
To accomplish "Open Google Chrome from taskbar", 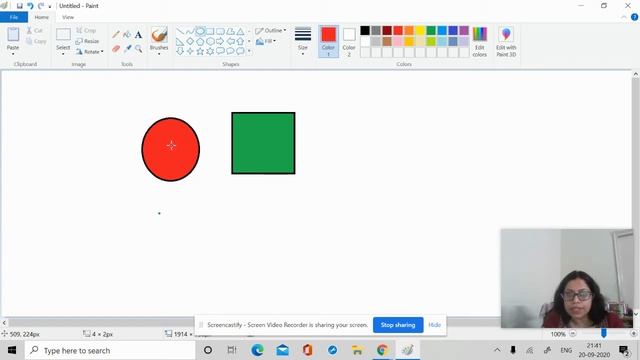I will tap(382, 350).
